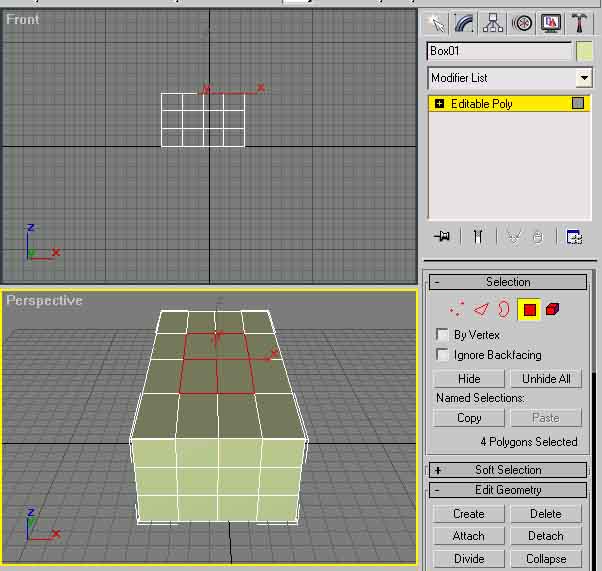The image size is (602, 571).
Task: Click the Unhide All button
Action: point(546,379)
